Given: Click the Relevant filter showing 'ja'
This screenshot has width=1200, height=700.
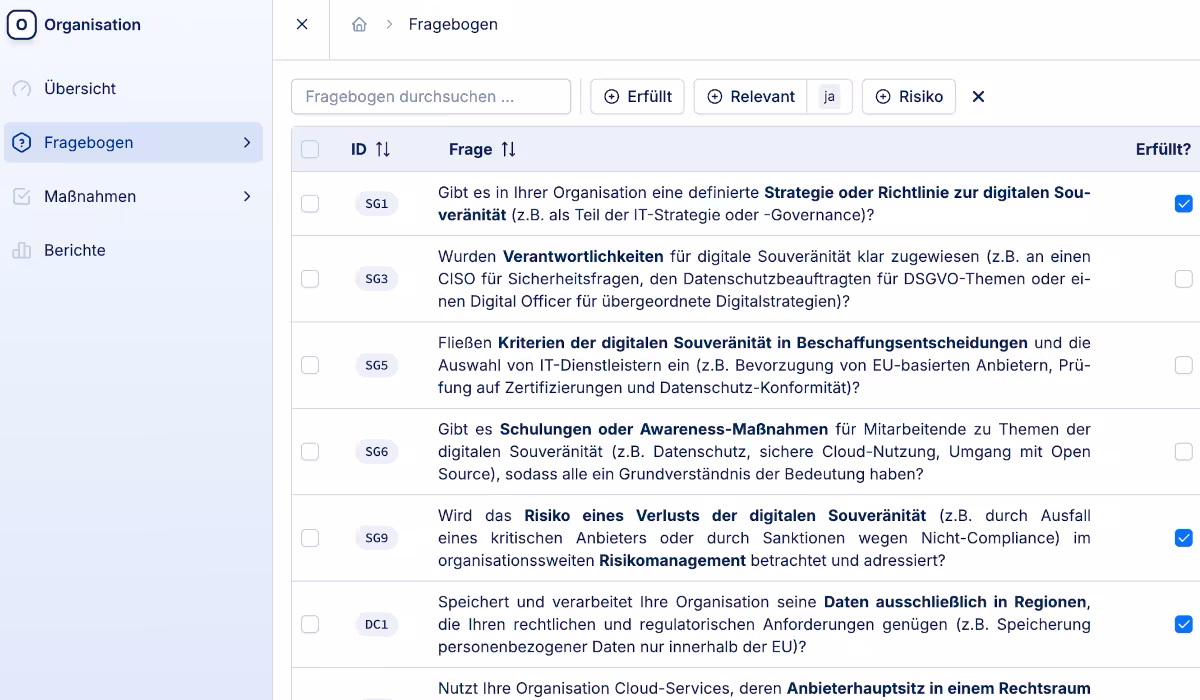Looking at the screenshot, I should pyautogui.click(x=829, y=96).
